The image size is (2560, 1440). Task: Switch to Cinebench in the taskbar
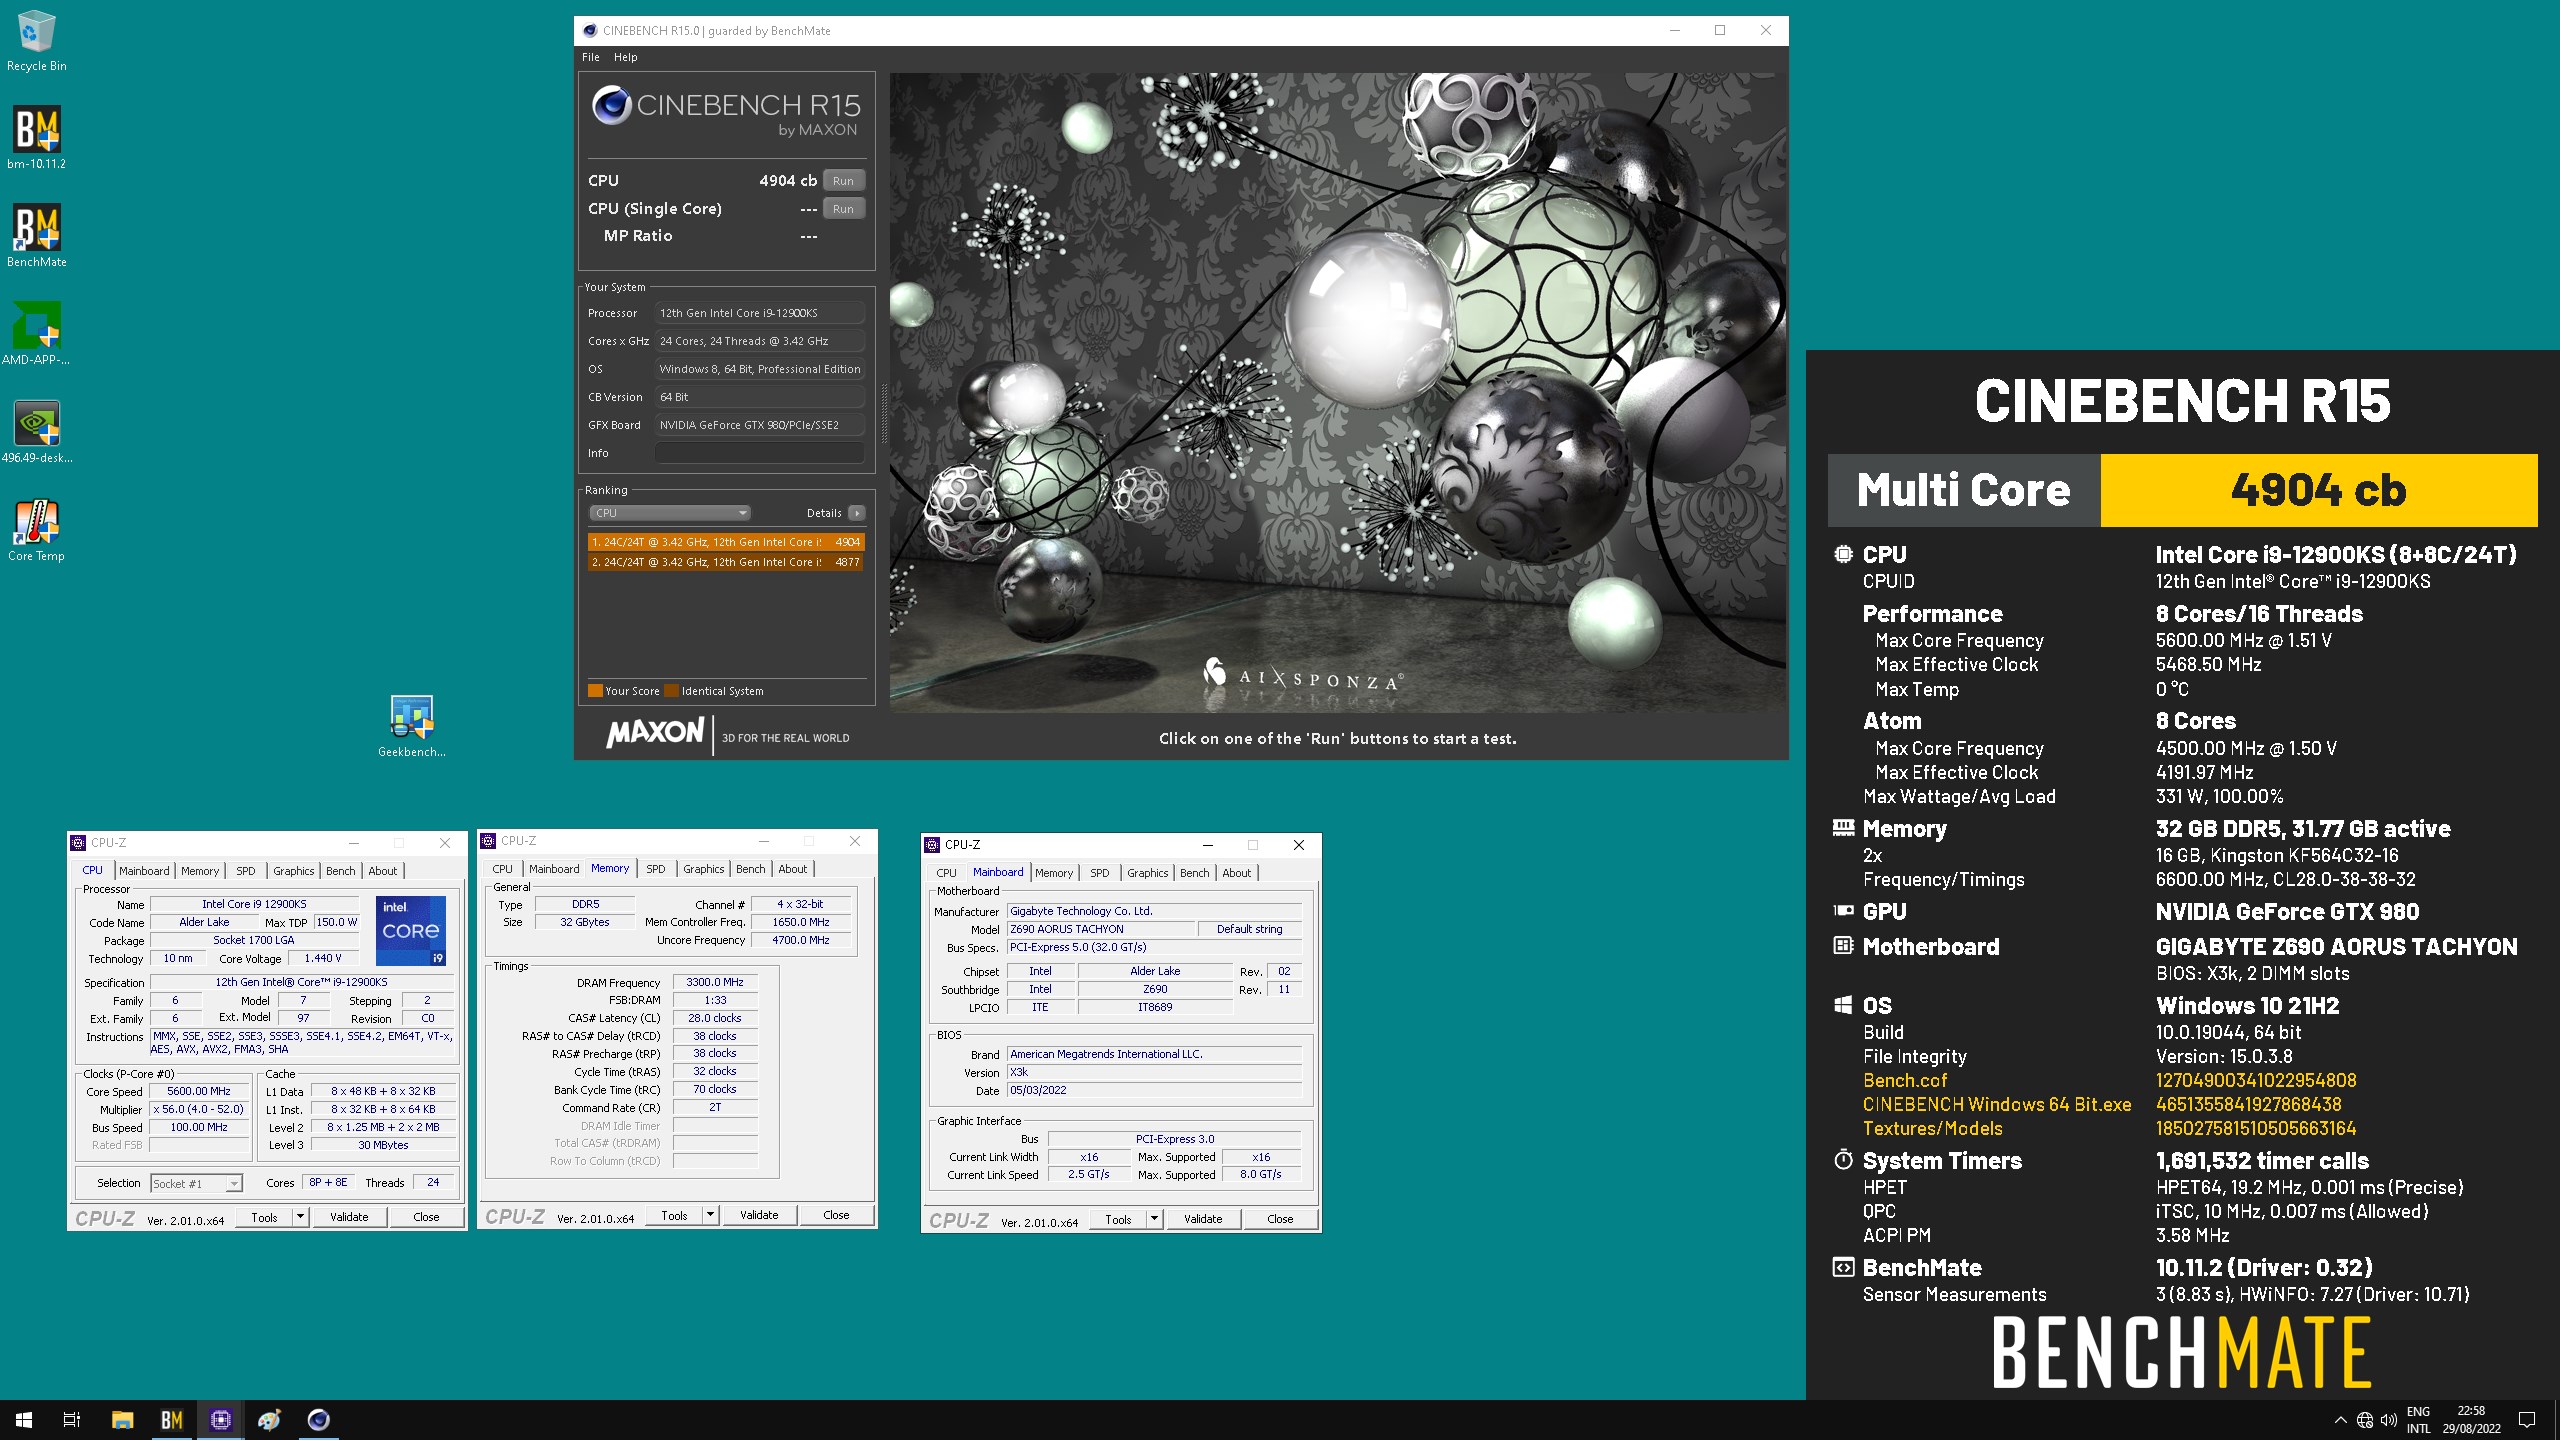[318, 1420]
